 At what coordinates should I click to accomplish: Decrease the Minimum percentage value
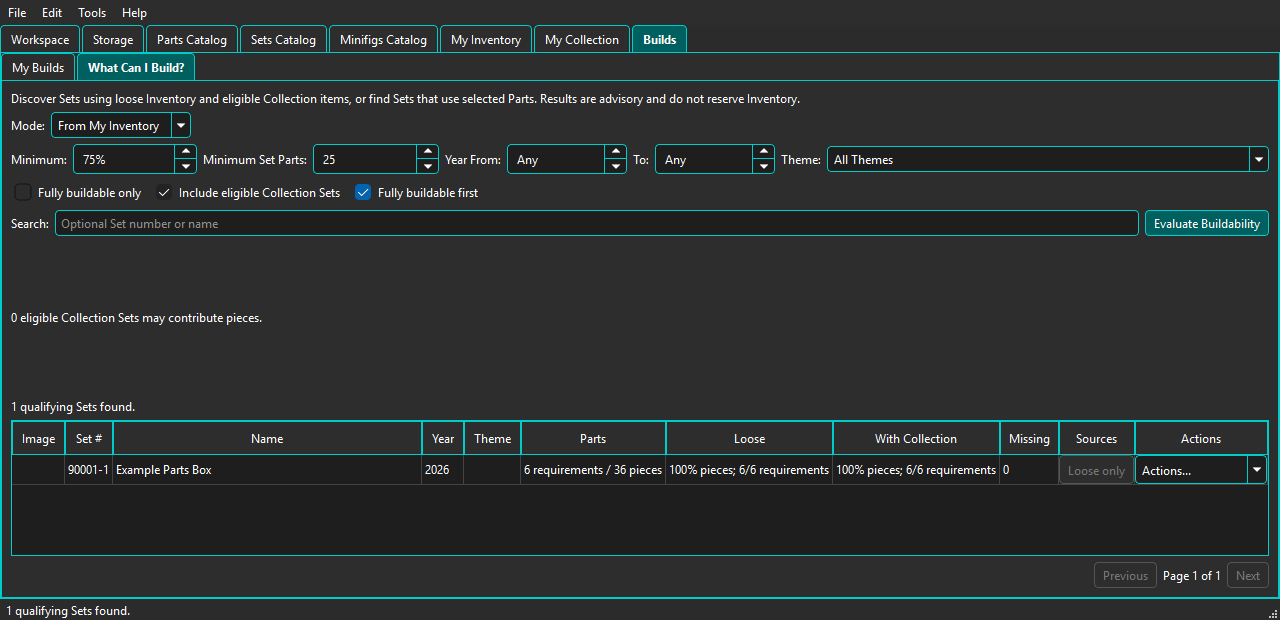click(185, 167)
